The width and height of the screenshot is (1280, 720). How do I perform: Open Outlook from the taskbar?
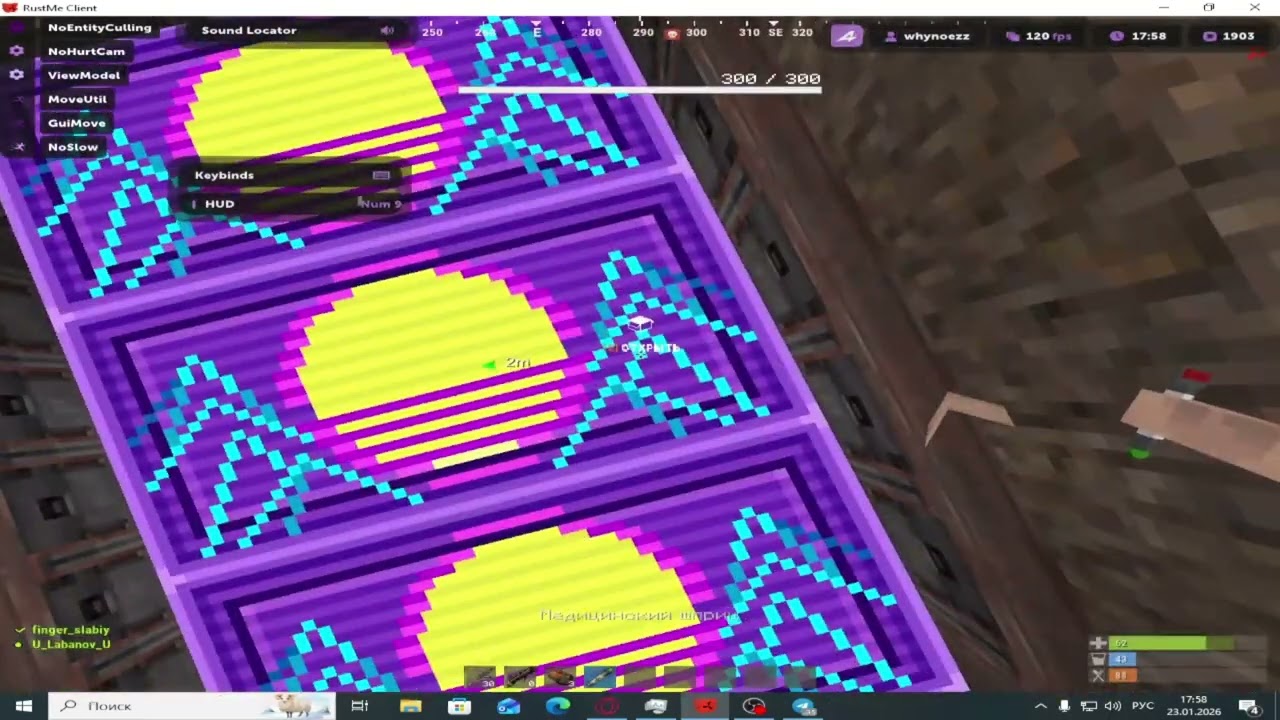[508, 706]
